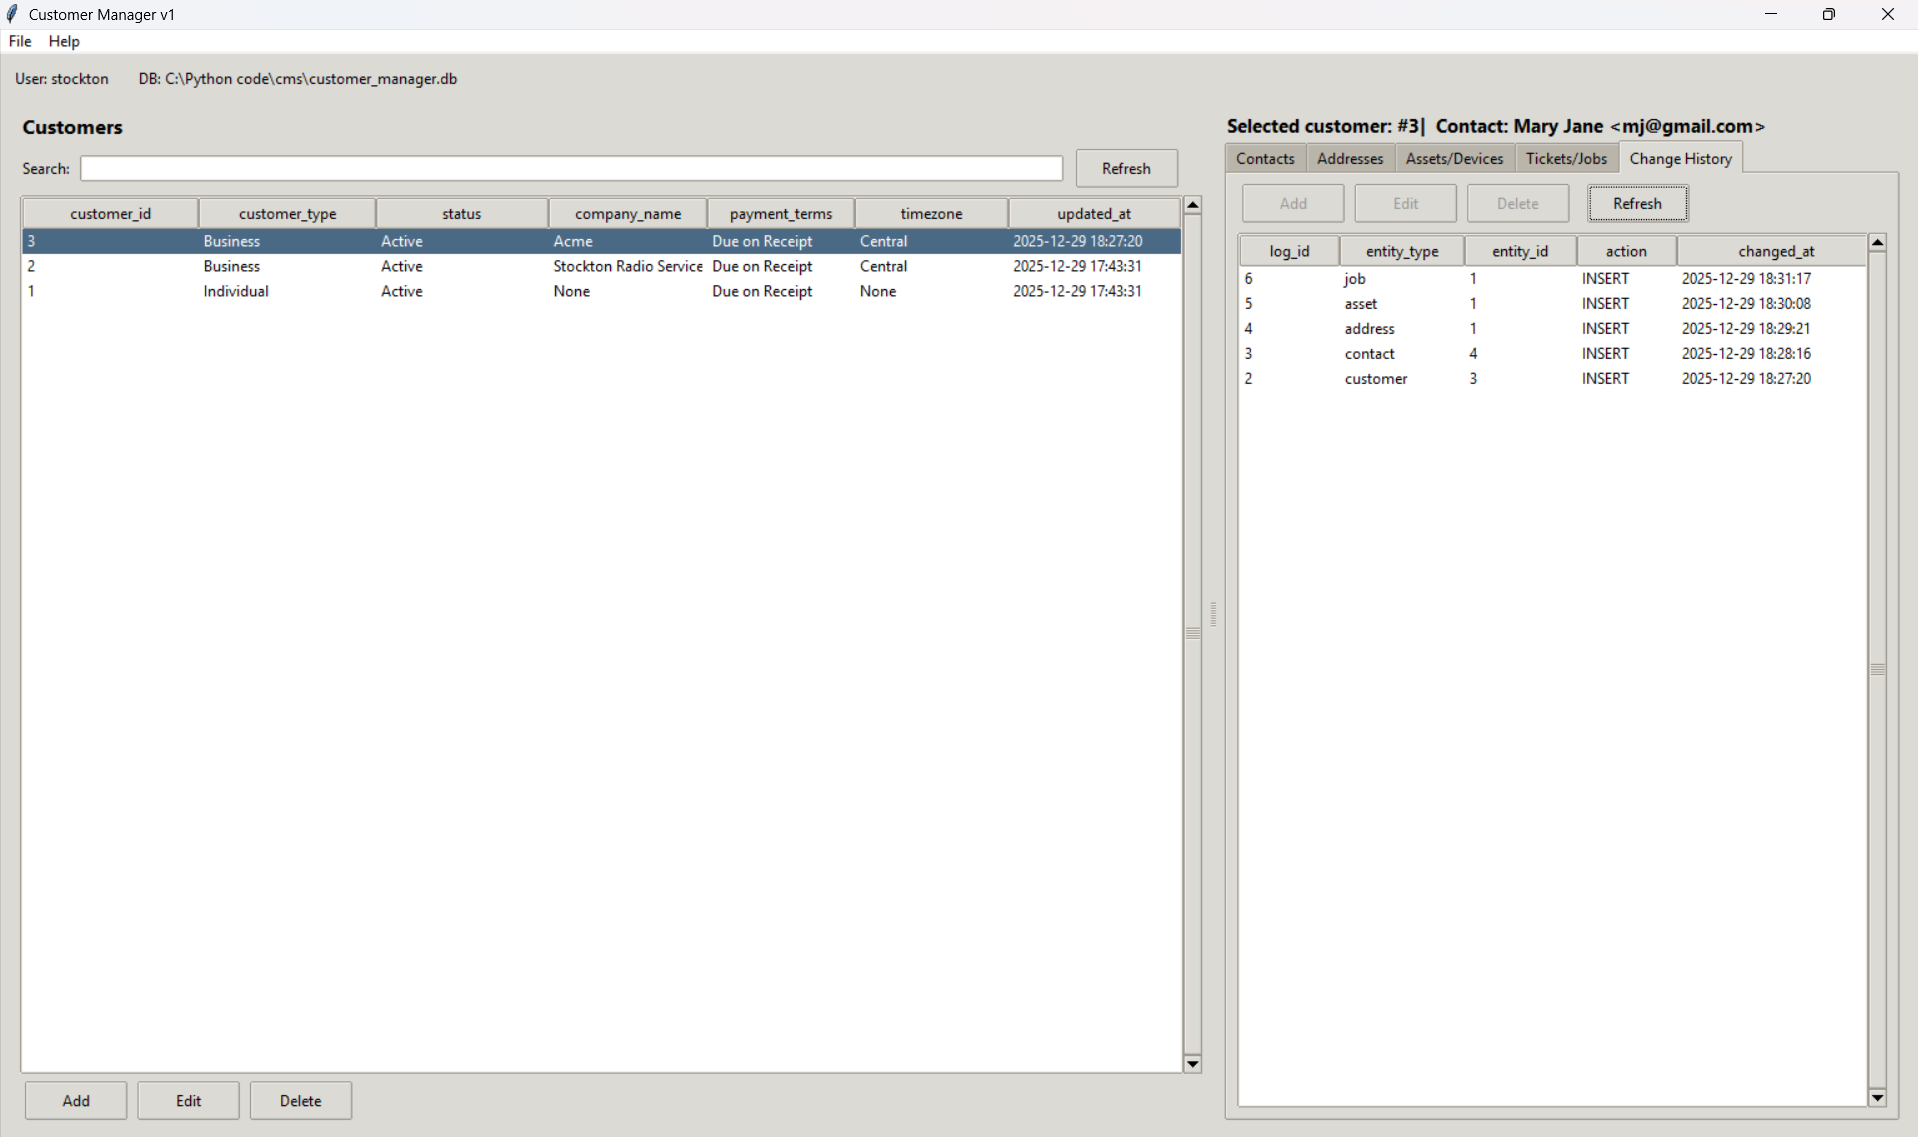Click scroll-down arrow of Customers list scrollbar

tap(1192, 1064)
